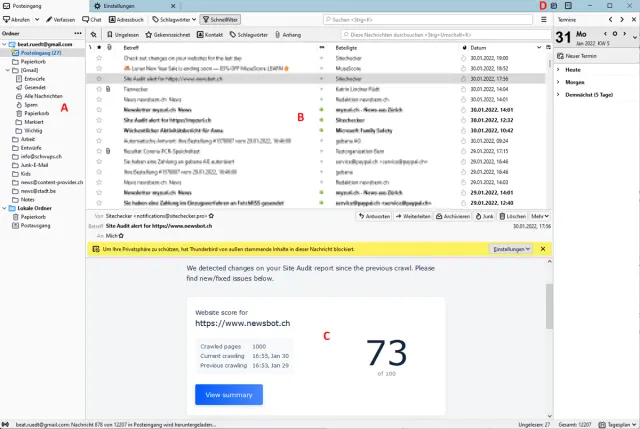
Task: Open the Mehr dropdown in message header
Action: 540,216
